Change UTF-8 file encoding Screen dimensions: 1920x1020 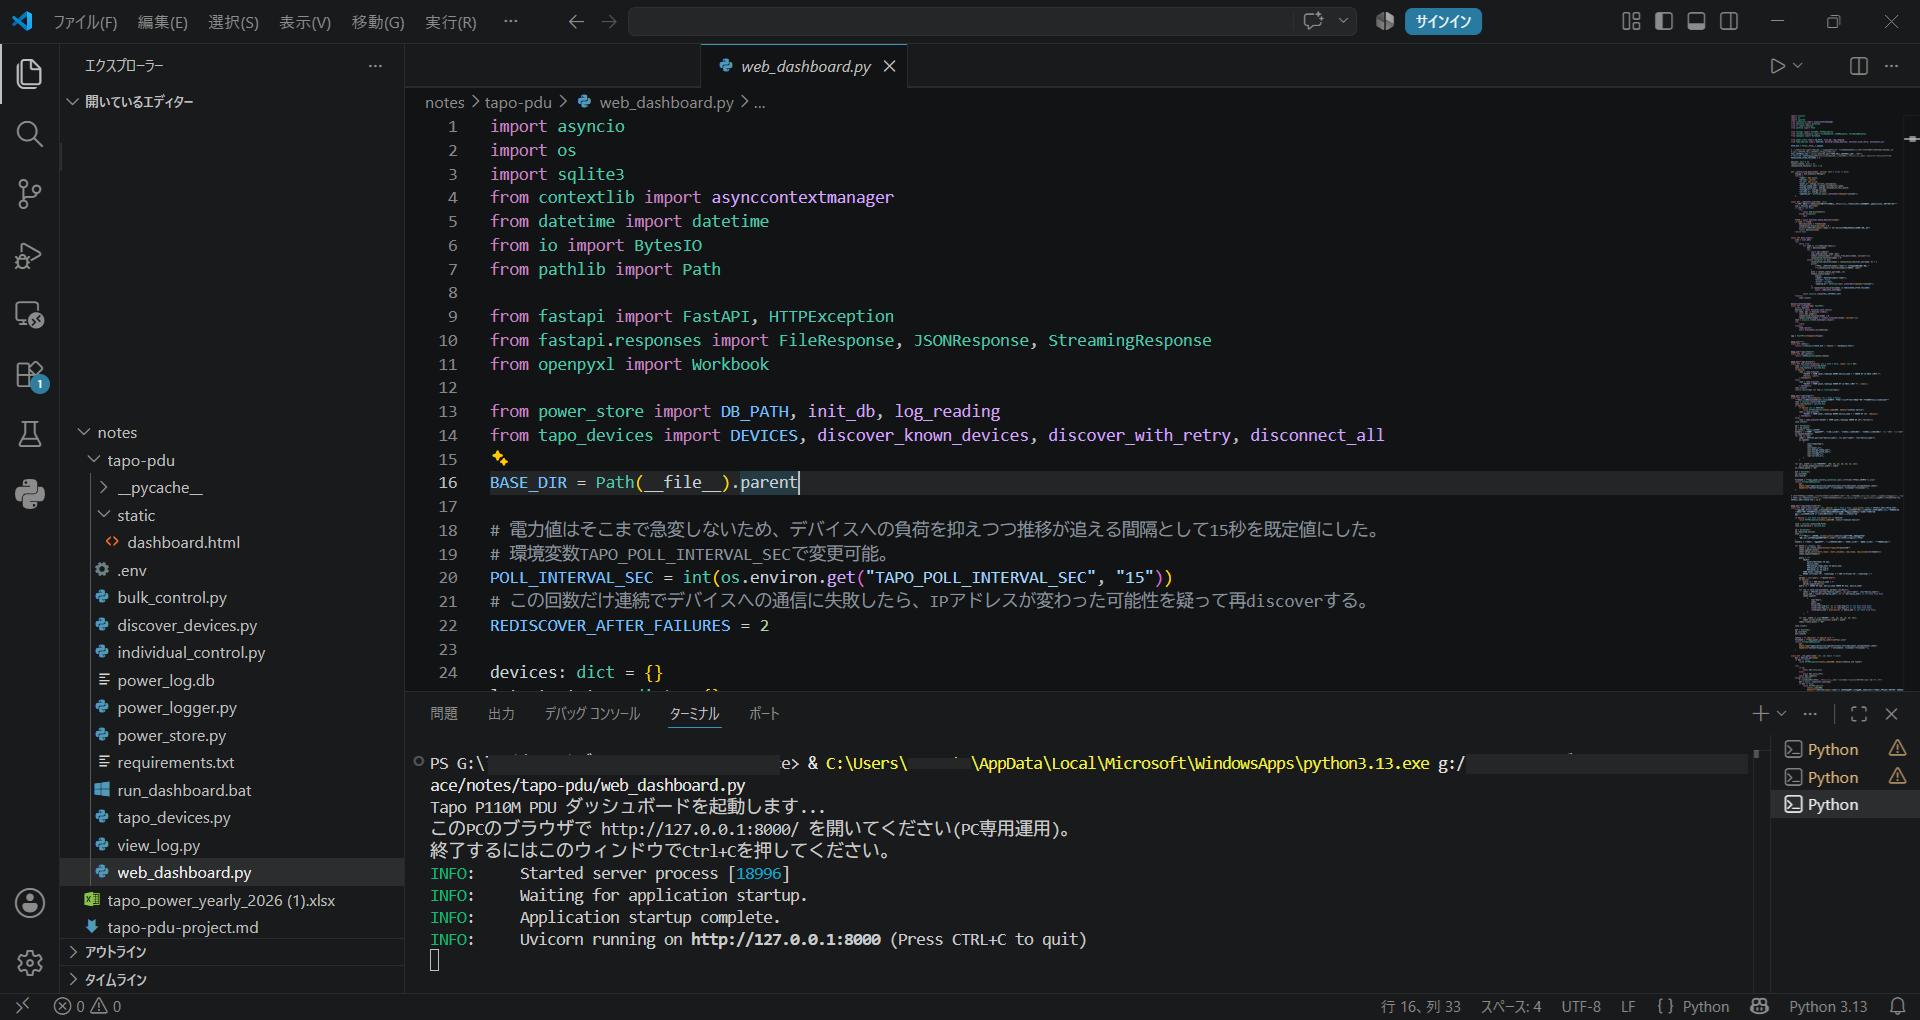[1581, 1006]
